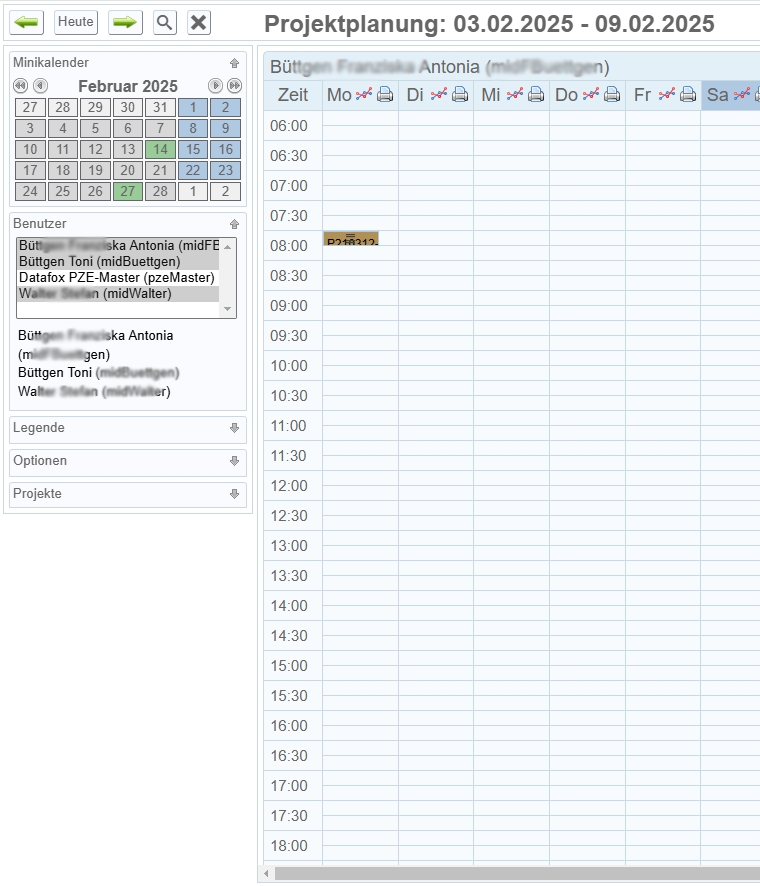
Task: Click user list scroll up arrow
Action: point(228,246)
